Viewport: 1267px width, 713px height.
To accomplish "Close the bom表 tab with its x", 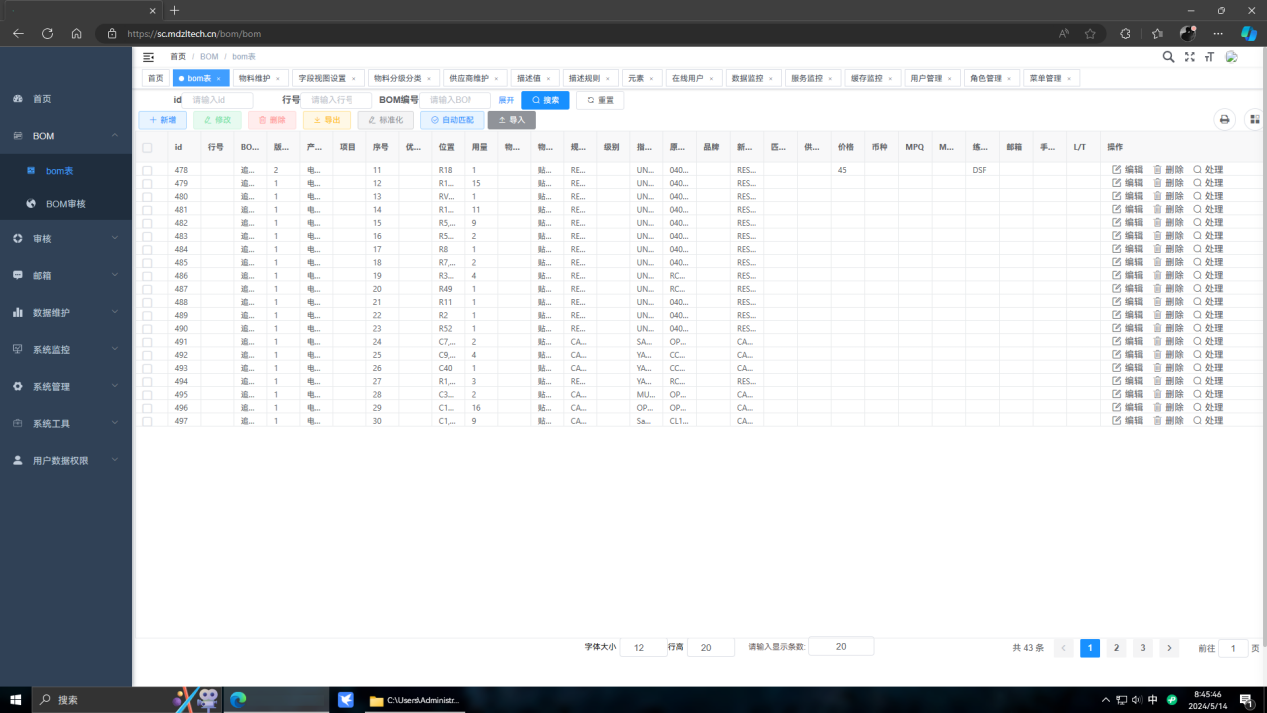I will tap(219, 78).
